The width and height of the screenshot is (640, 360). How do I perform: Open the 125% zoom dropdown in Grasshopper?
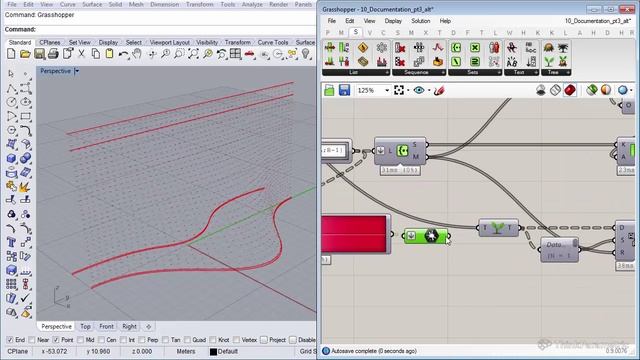pos(387,90)
